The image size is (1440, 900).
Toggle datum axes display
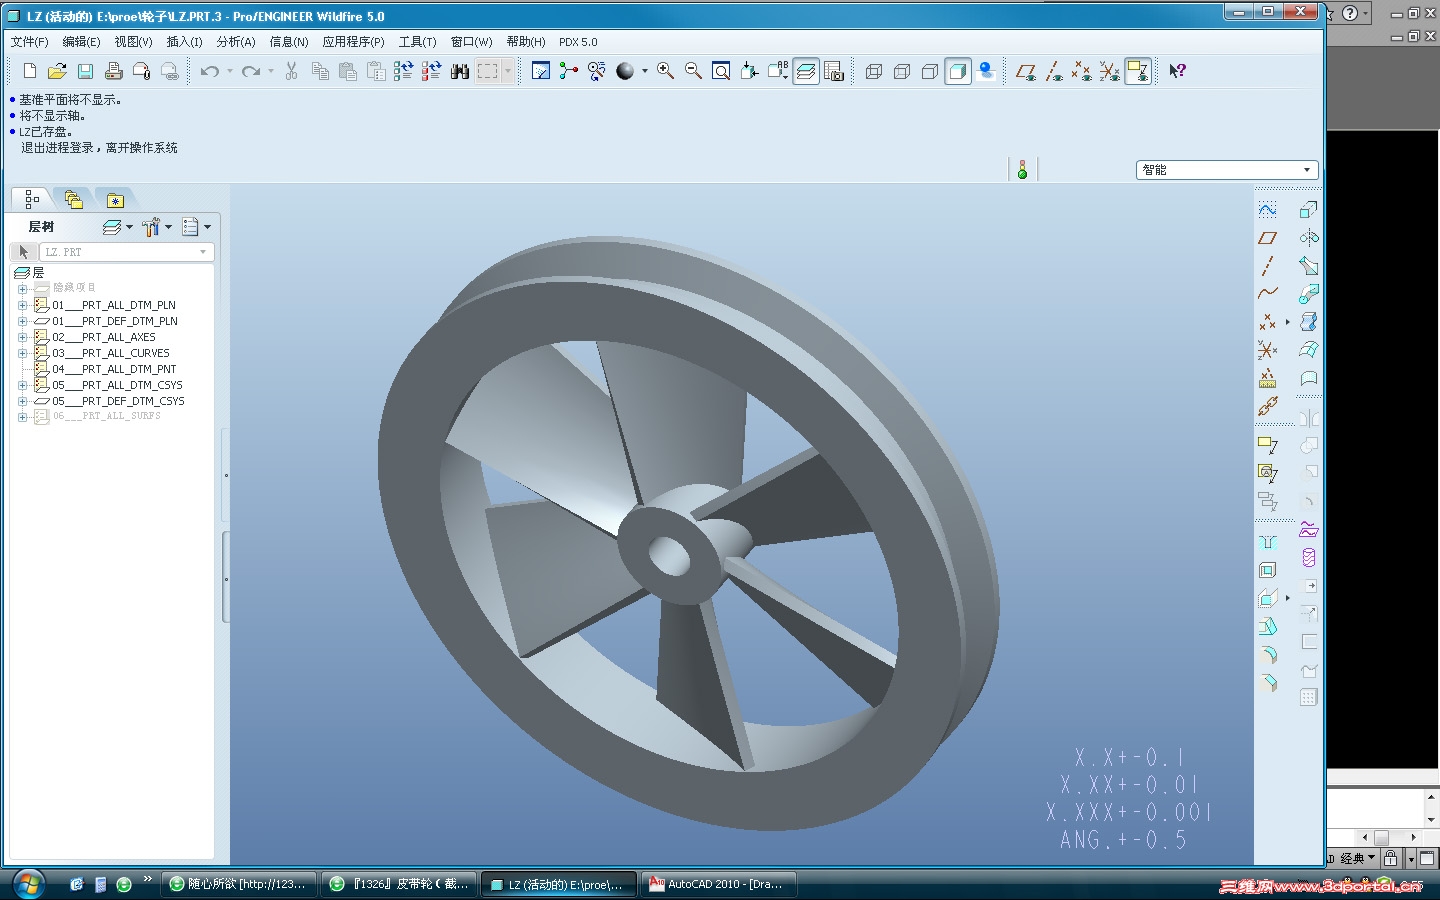(x=1054, y=71)
